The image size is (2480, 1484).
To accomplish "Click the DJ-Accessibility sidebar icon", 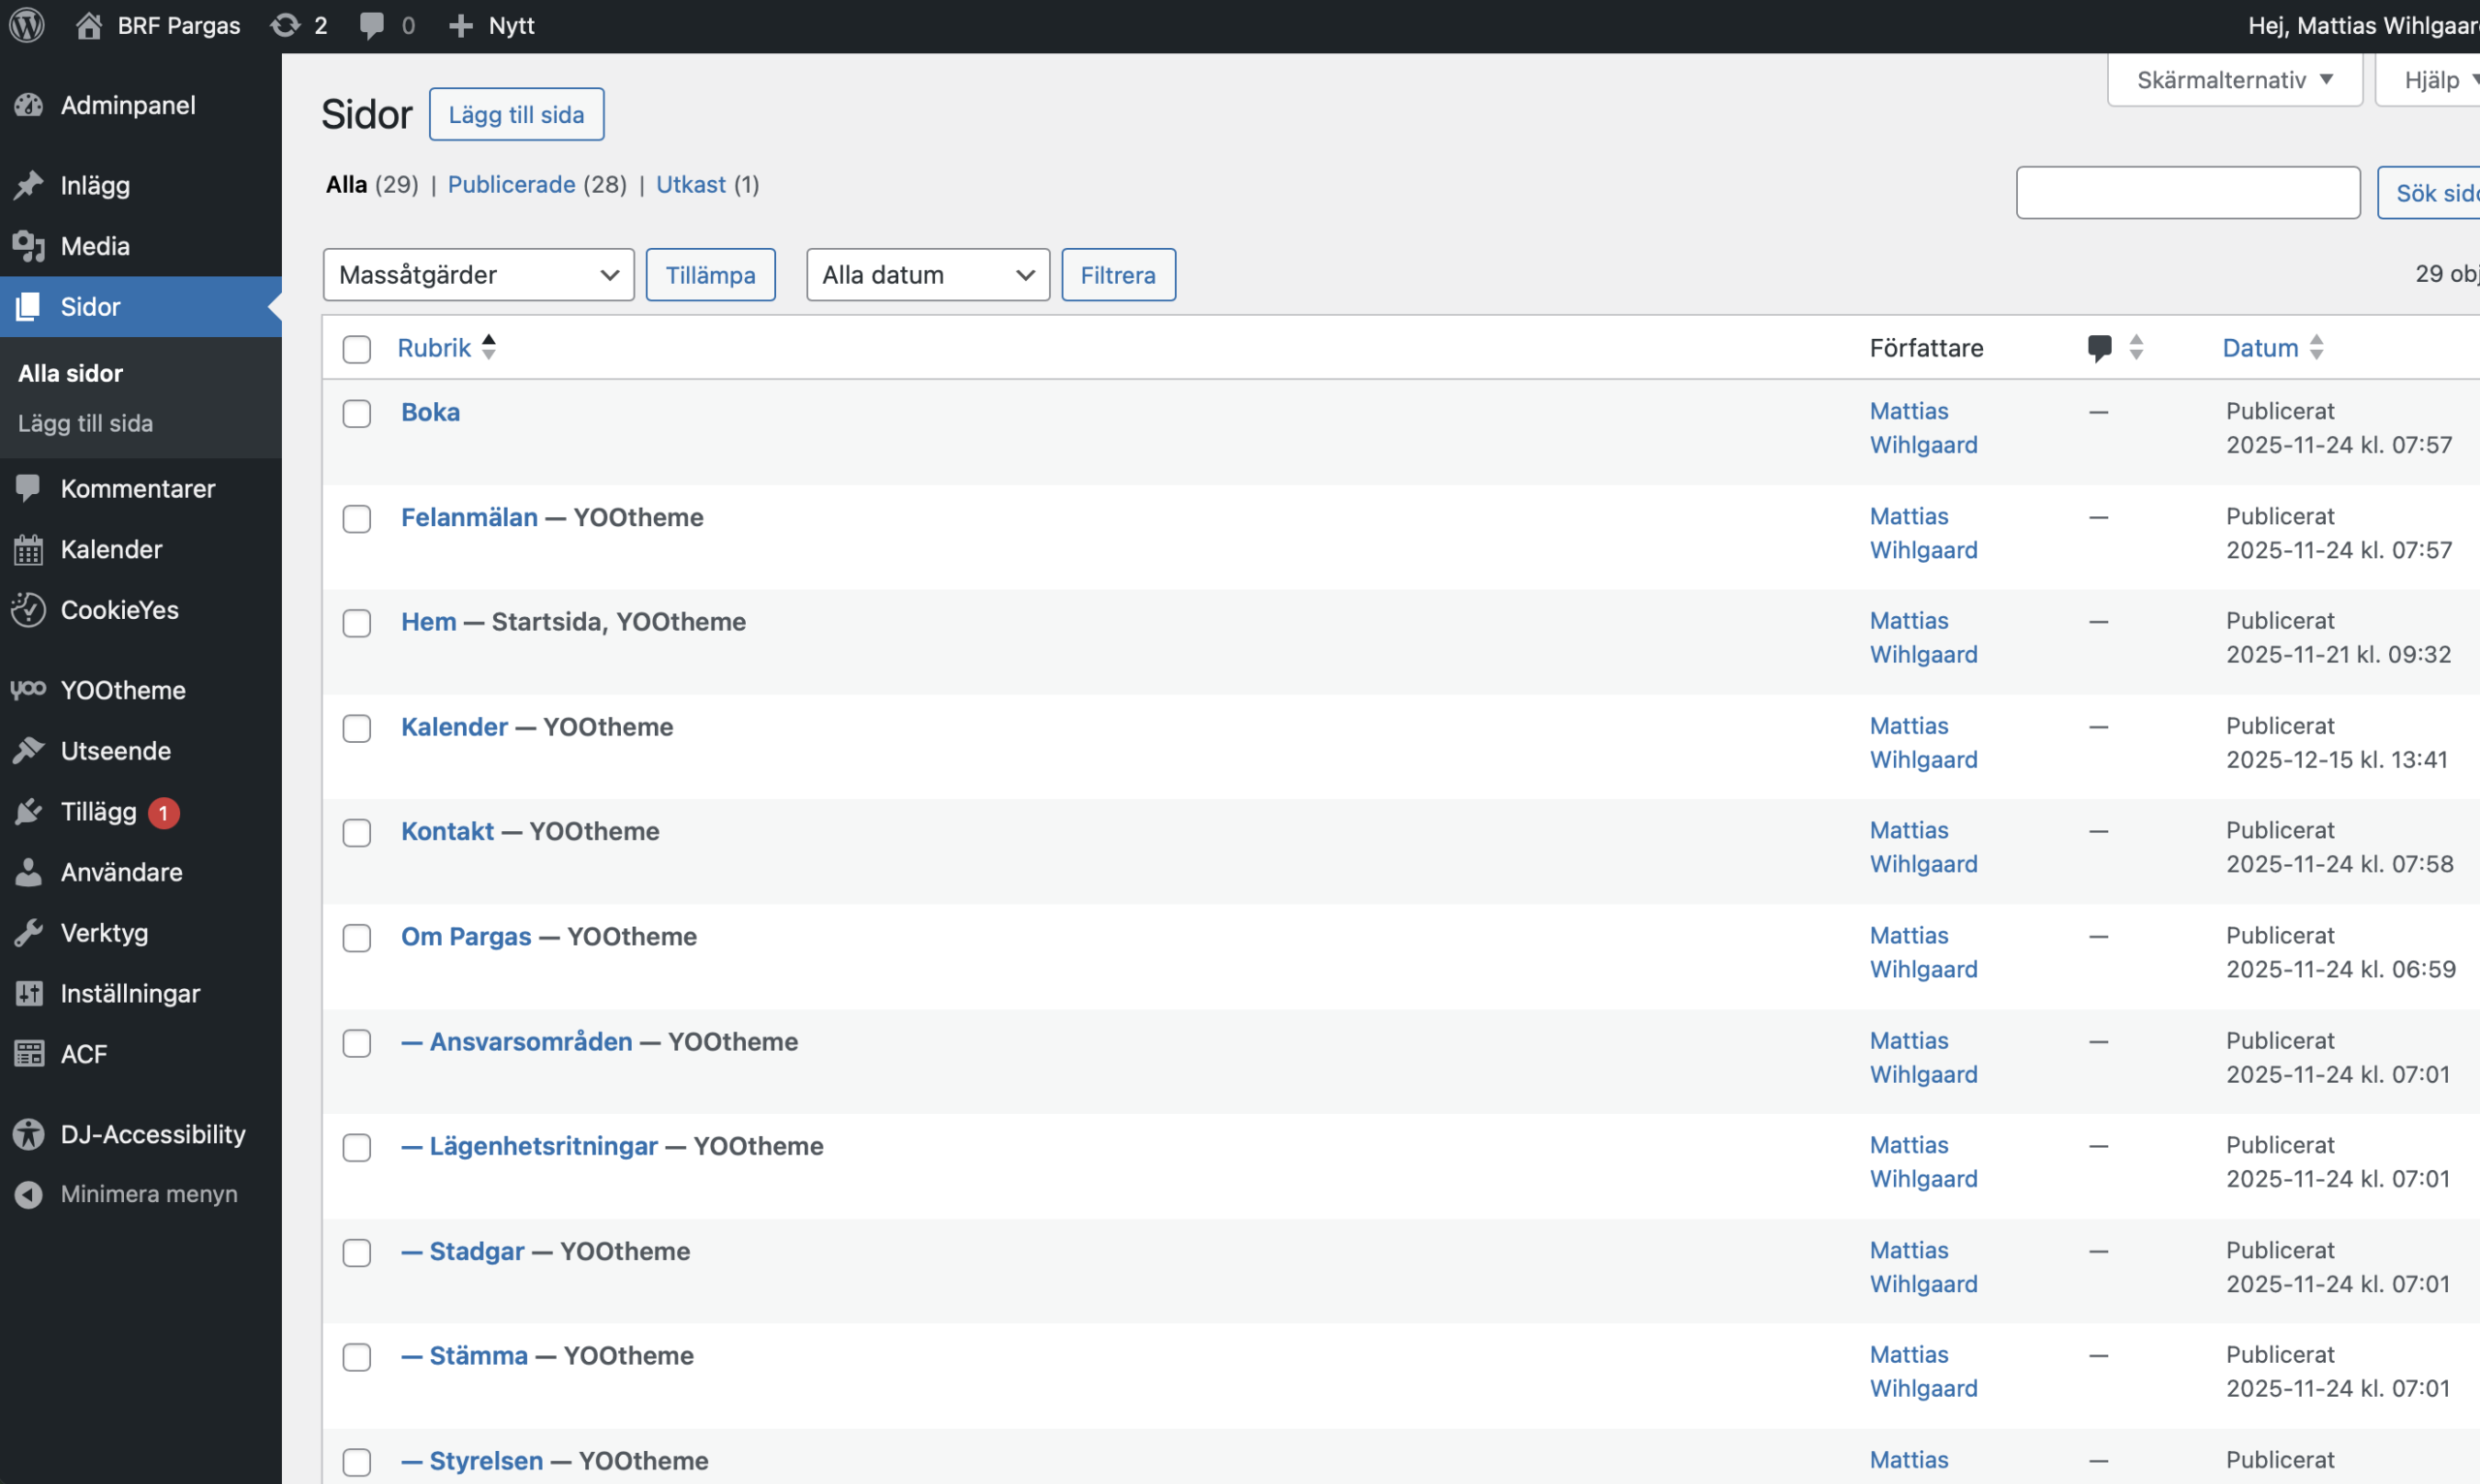I will tap(29, 1134).
